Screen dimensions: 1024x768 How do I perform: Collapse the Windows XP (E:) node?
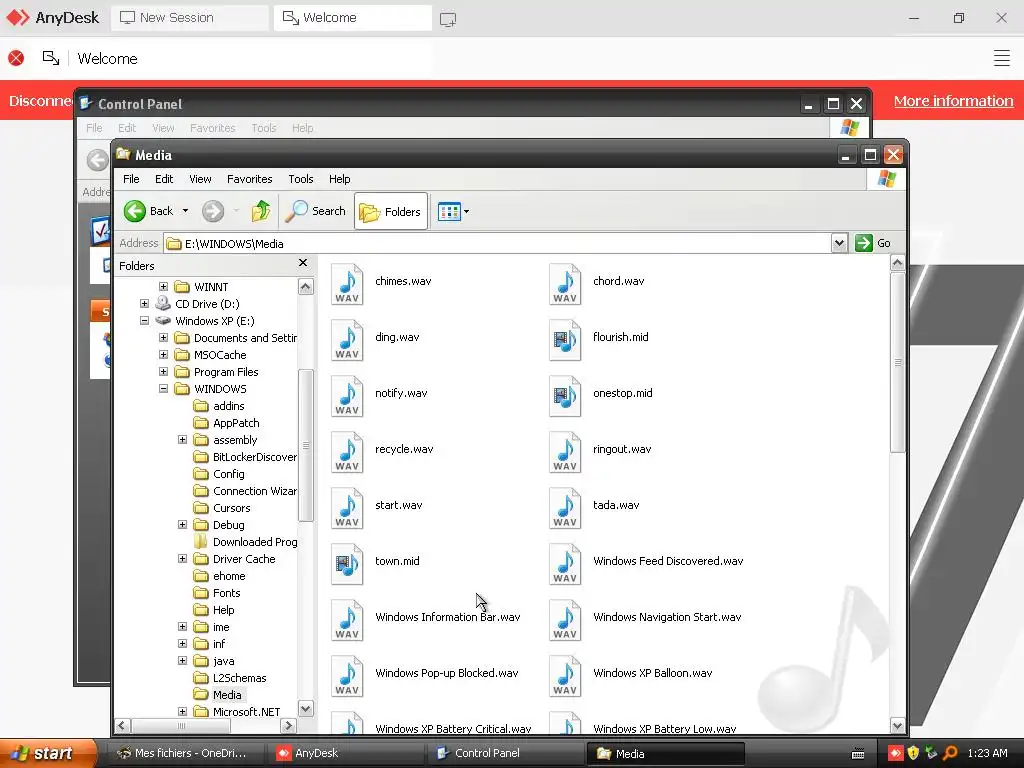coord(144,321)
